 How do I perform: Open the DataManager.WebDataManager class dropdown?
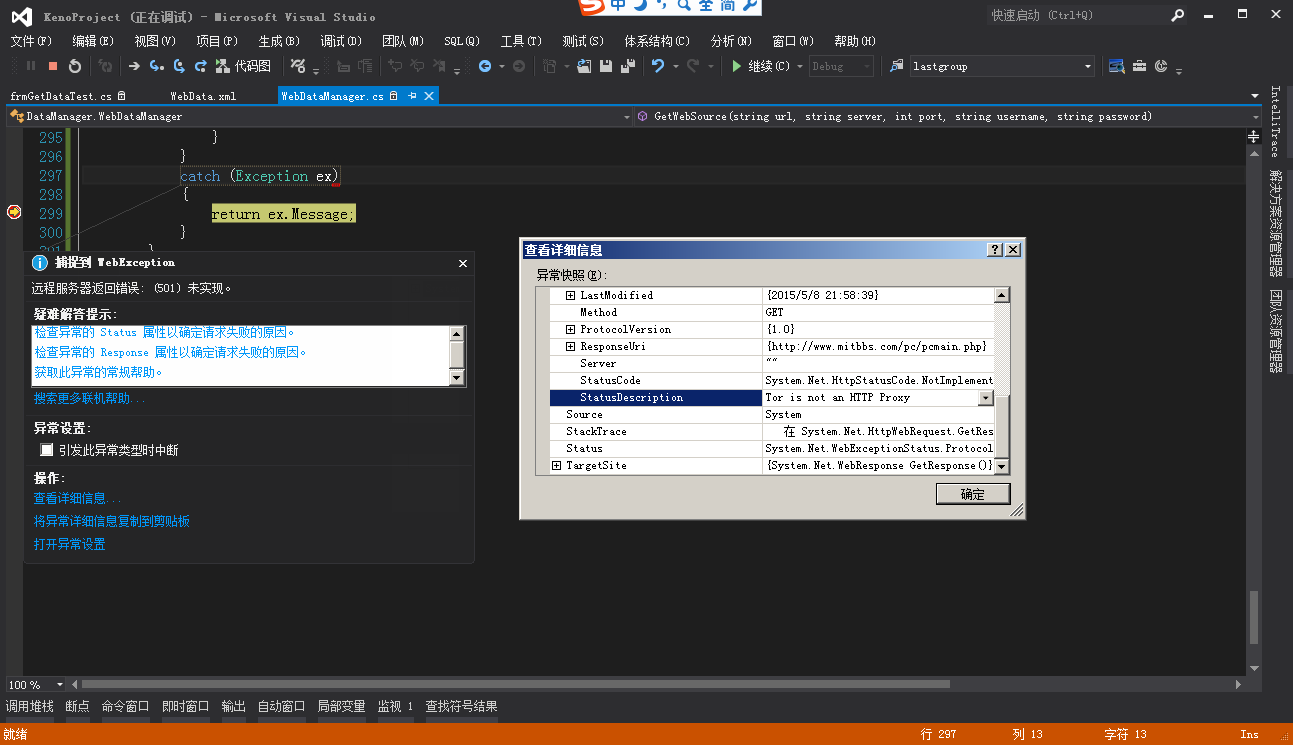pos(627,117)
